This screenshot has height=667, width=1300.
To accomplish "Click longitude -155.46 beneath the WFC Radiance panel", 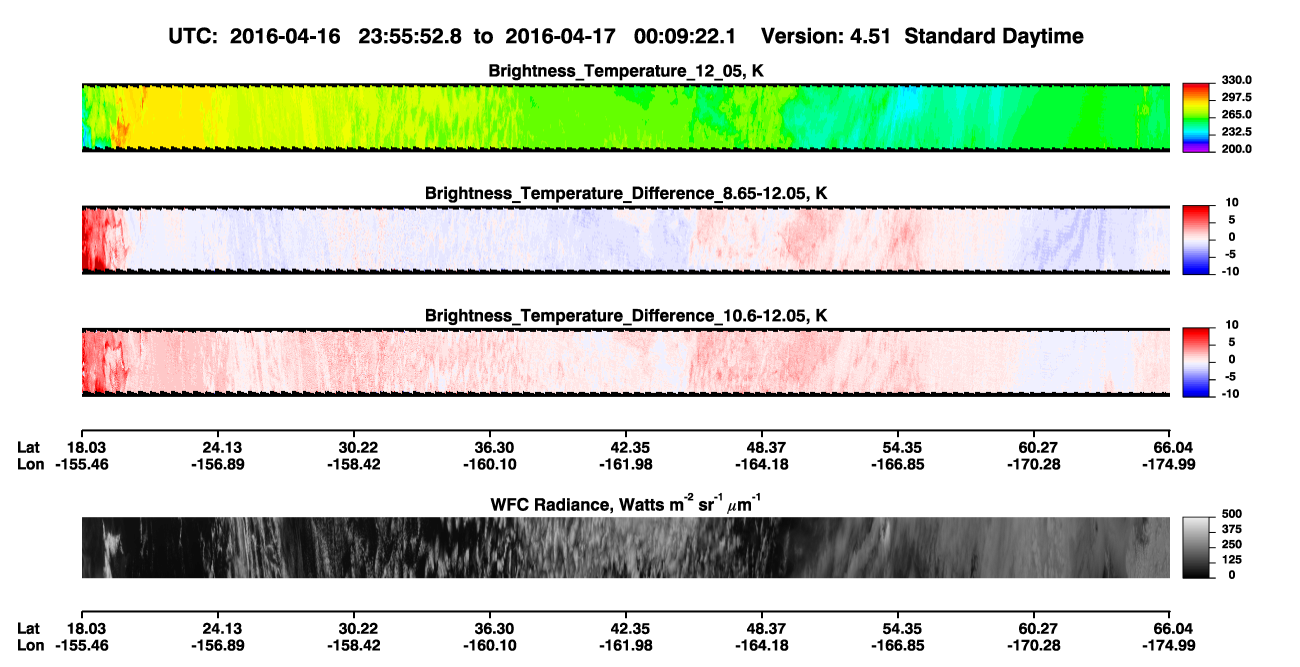I will pos(81,645).
